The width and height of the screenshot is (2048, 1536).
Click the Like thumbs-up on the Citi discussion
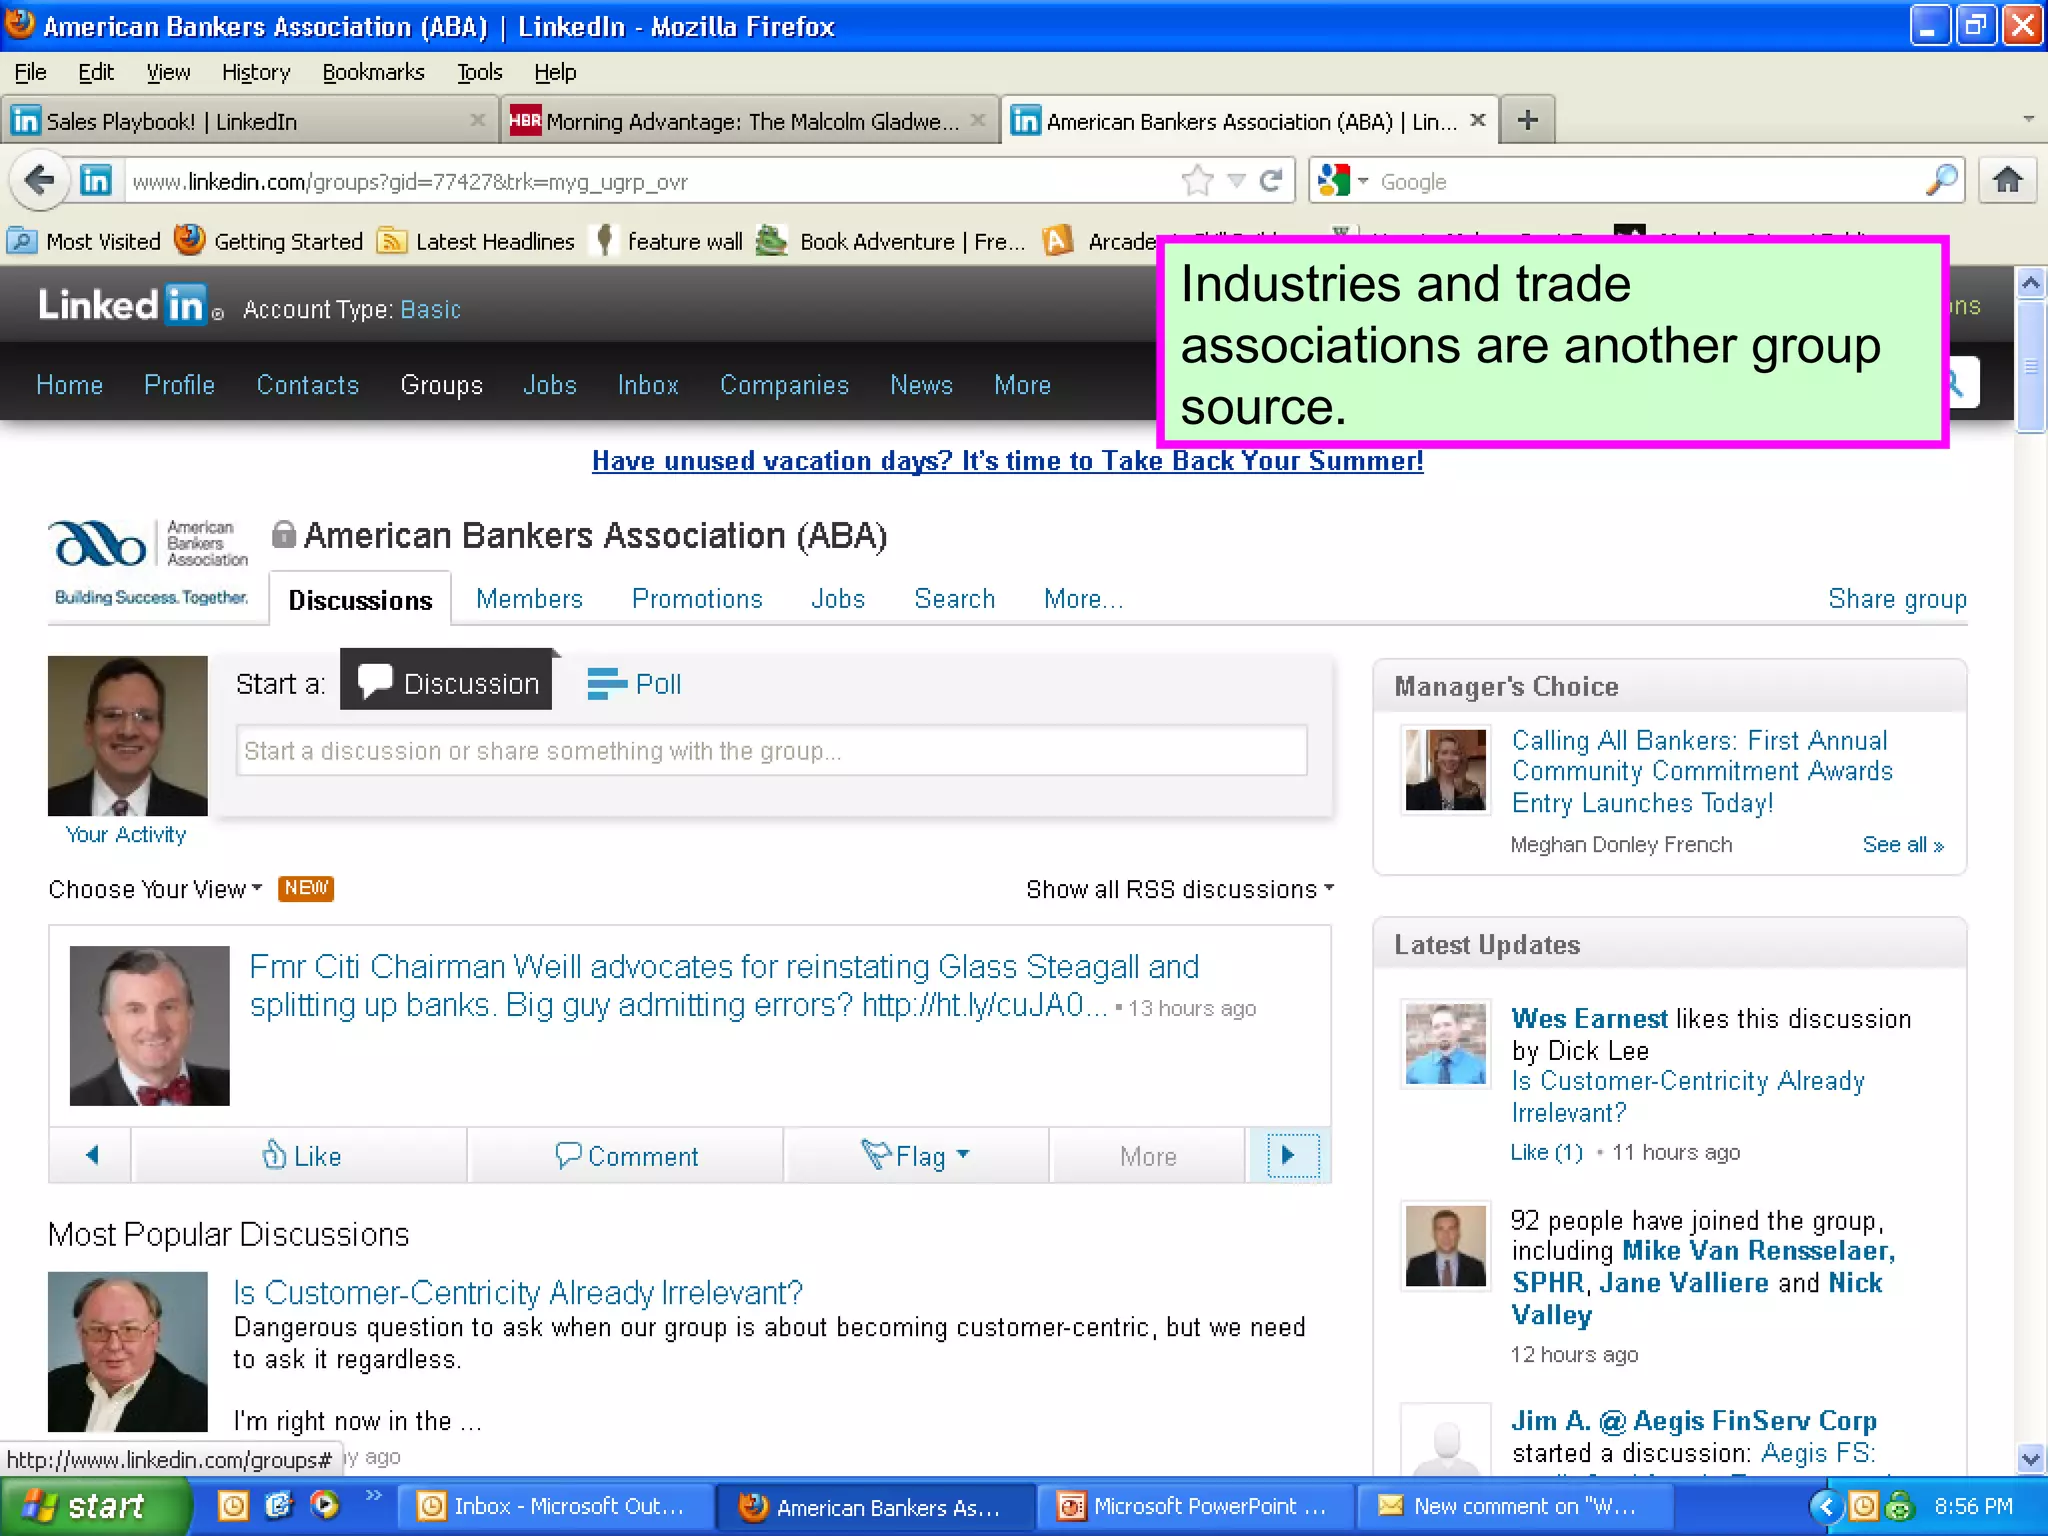point(301,1156)
